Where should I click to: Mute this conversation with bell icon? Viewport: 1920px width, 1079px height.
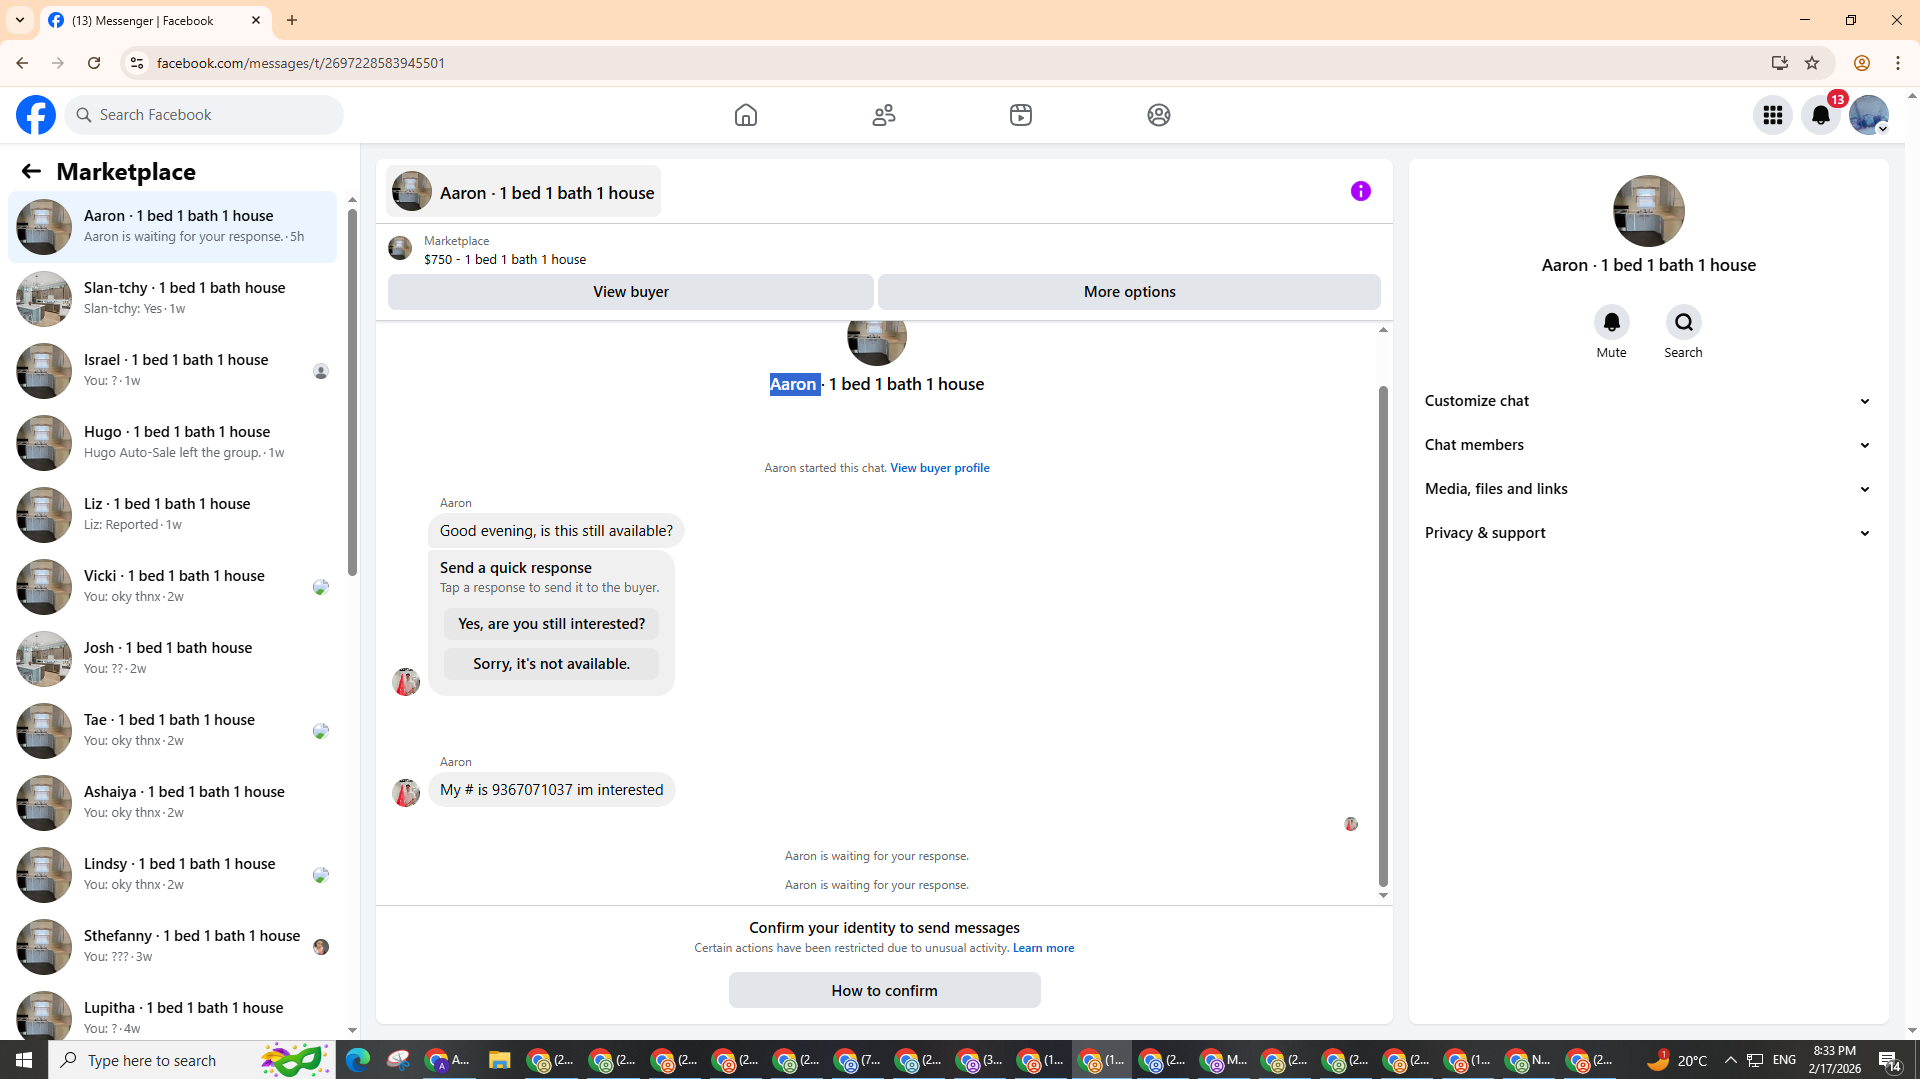(1612, 322)
